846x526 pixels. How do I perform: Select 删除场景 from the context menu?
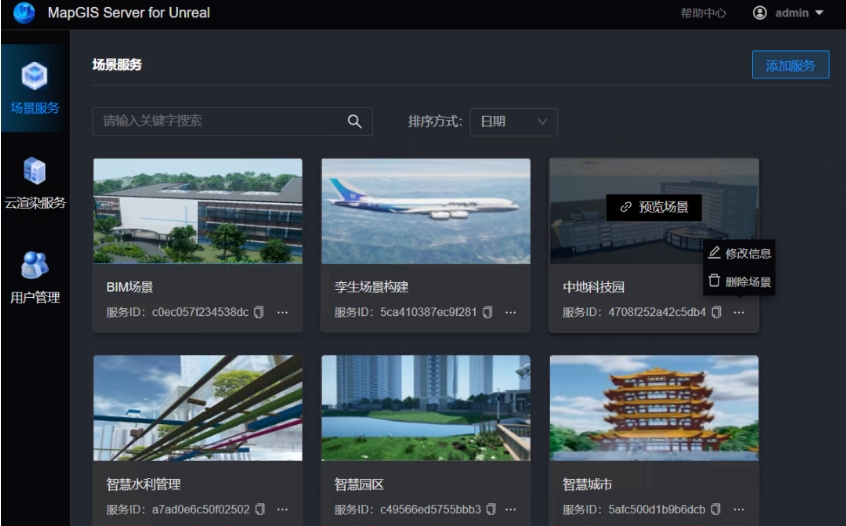pyautogui.click(x=740, y=282)
